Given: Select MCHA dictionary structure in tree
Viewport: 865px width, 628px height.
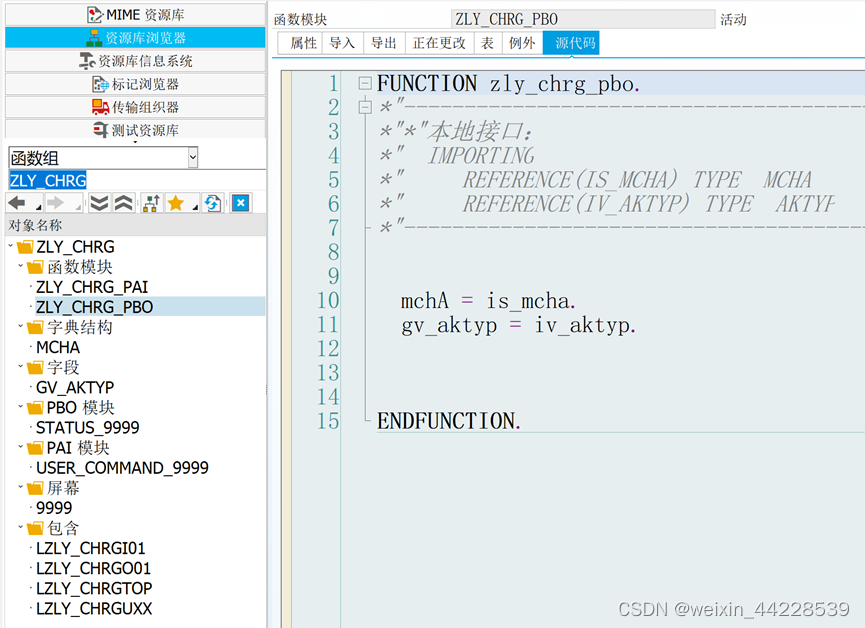Looking at the screenshot, I should click(58, 347).
